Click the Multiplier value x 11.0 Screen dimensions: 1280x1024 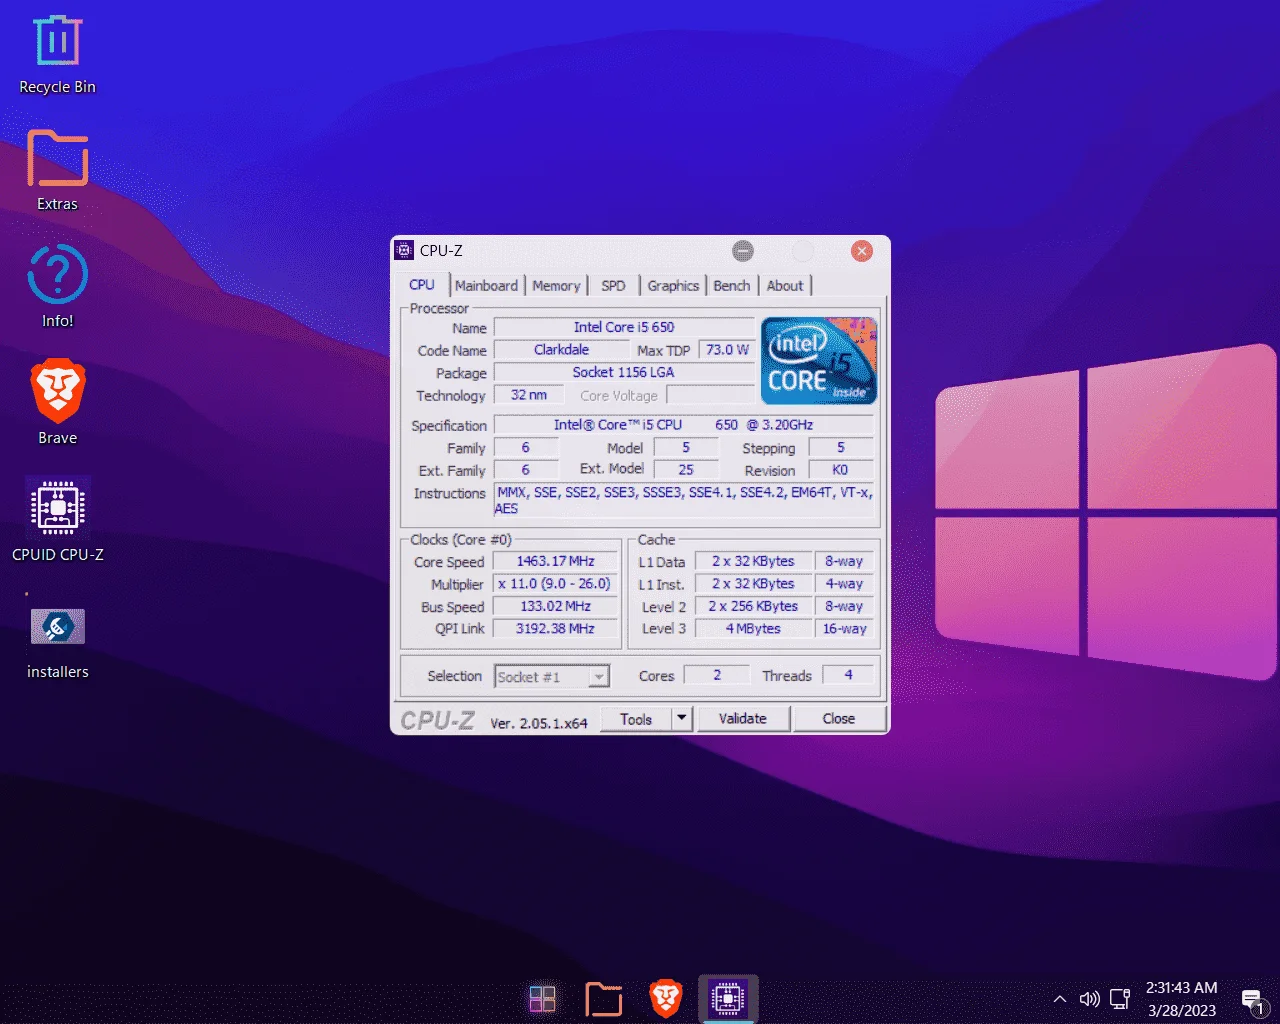556,584
